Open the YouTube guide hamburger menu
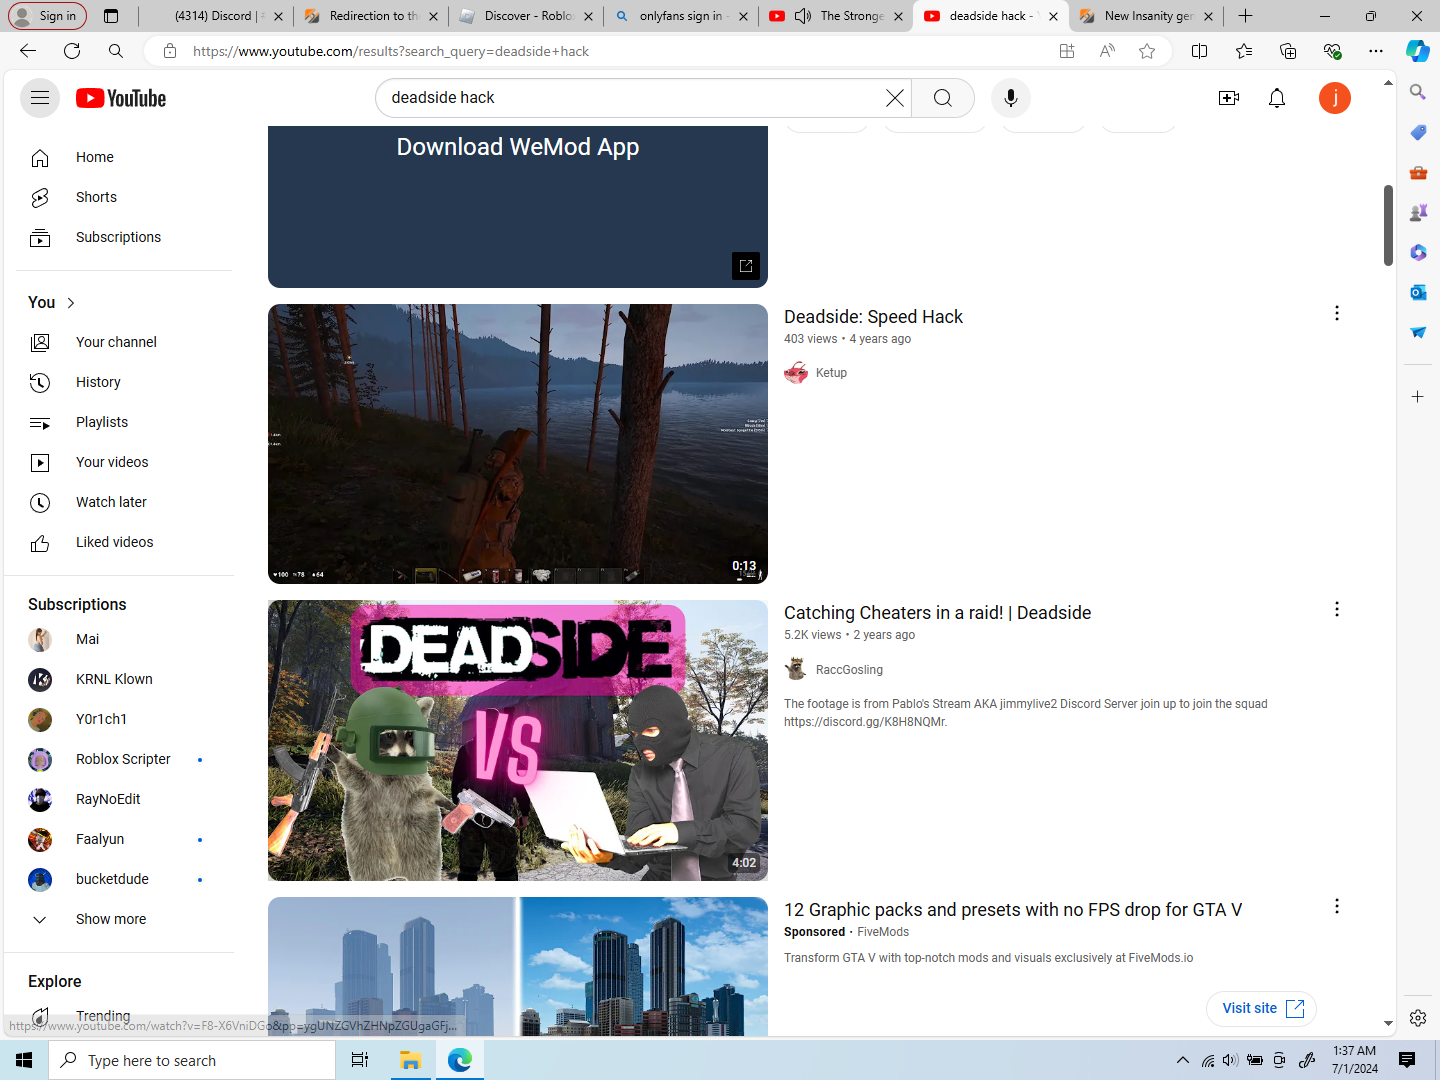This screenshot has width=1440, height=1080. point(40,98)
